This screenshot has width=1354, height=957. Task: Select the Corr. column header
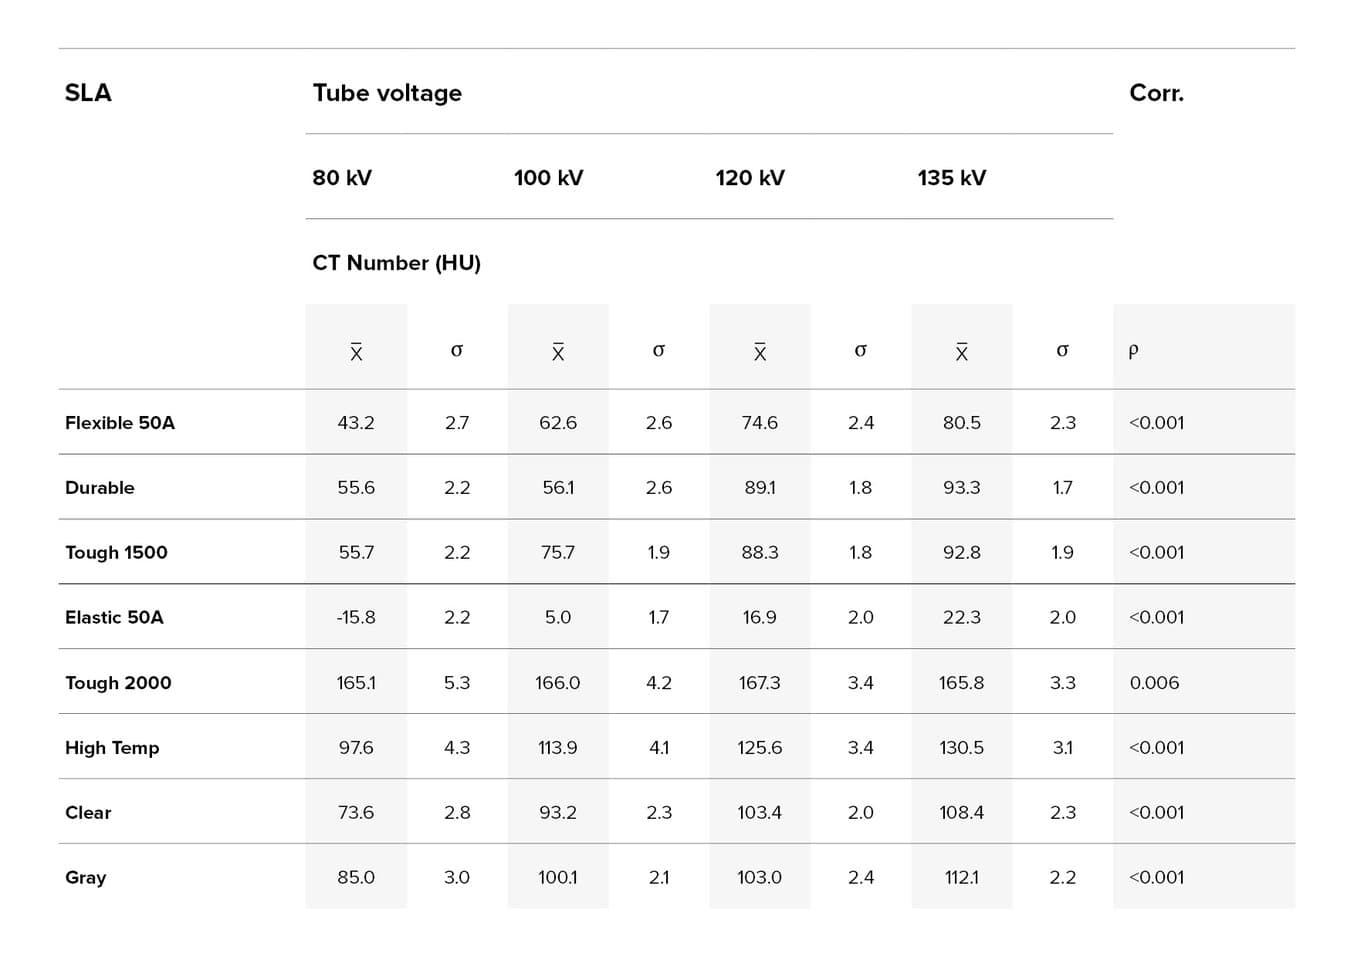[x=1156, y=93]
